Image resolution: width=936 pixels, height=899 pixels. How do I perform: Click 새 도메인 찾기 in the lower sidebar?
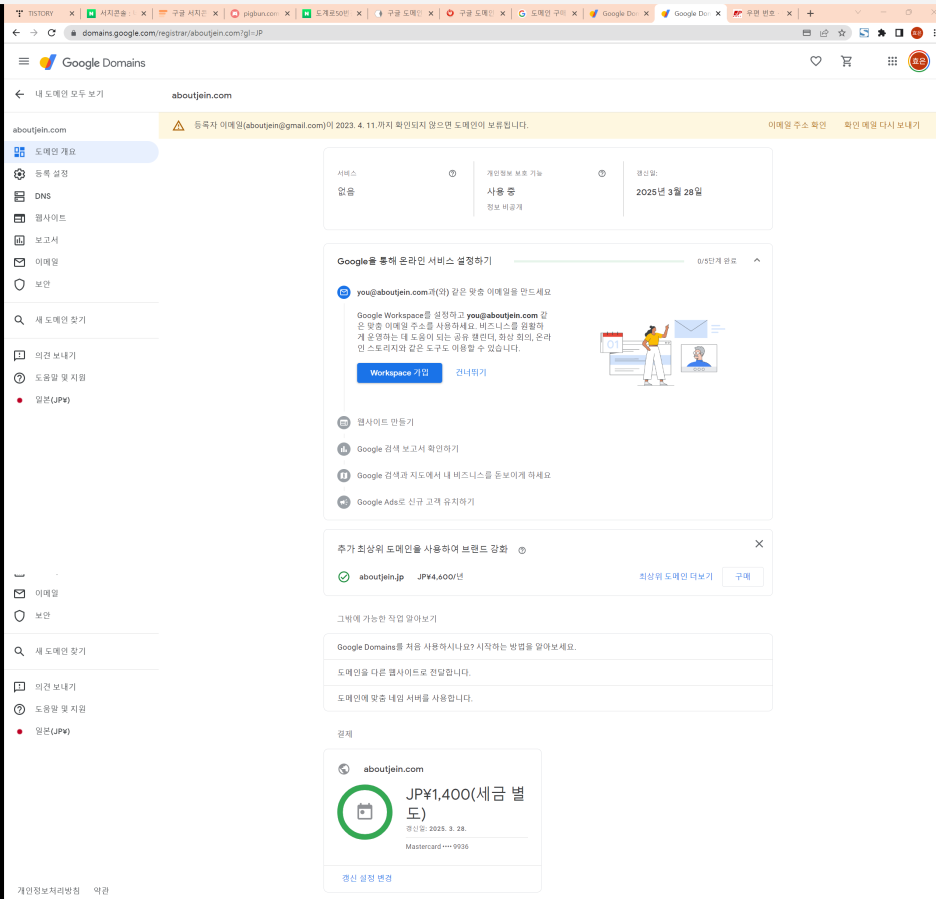[x=81, y=651]
